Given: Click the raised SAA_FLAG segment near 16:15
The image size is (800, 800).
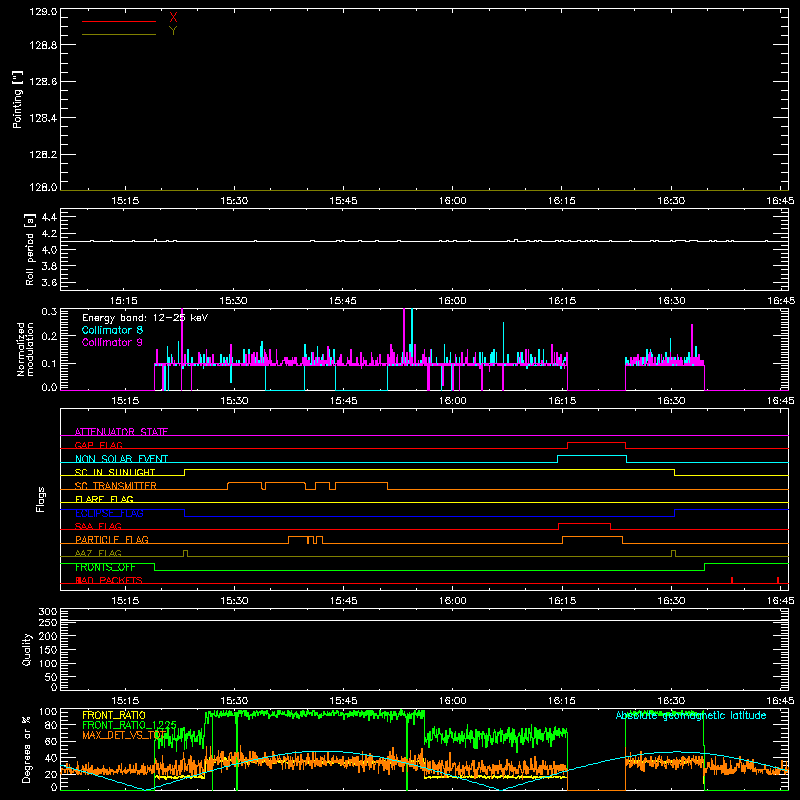Looking at the screenshot, I should pyautogui.click(x=584, y=523).
